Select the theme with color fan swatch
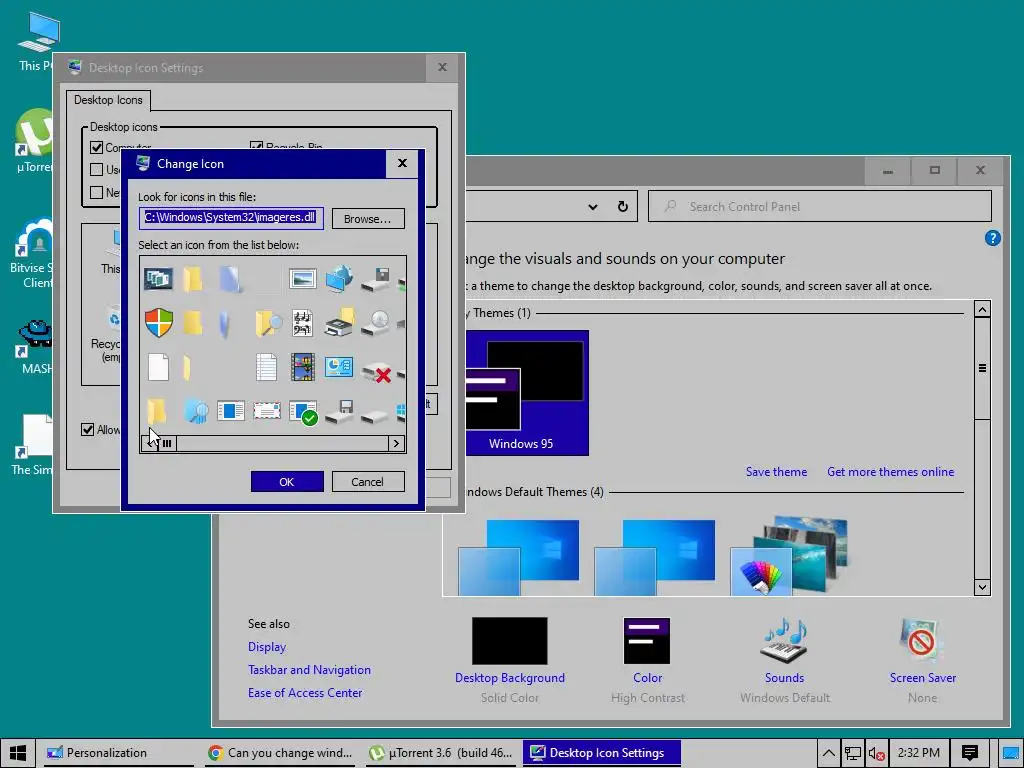This screenshot has height=768, width=1024. tap(790, 555)
